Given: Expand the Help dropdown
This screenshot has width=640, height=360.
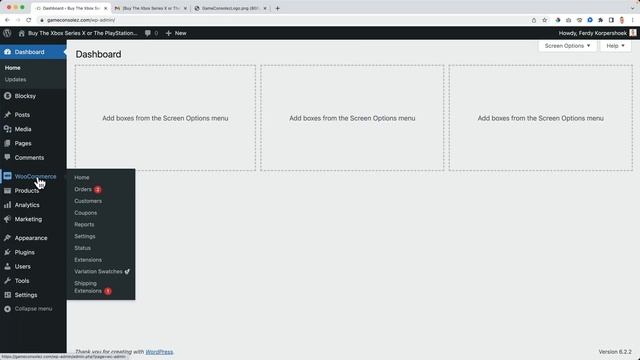Looking at the screenshot, I should [x=616, y=46].
